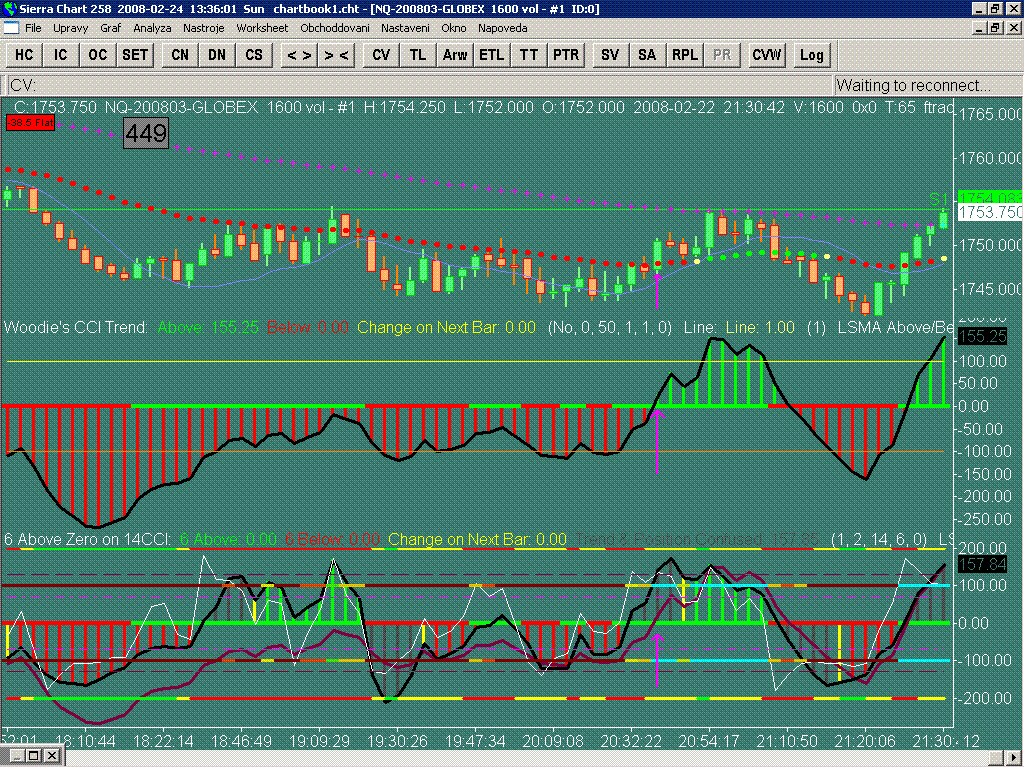Click the 18:46:49 time axis label
The height and width of the screenshot is (768, 1024).
coord(242,742)
